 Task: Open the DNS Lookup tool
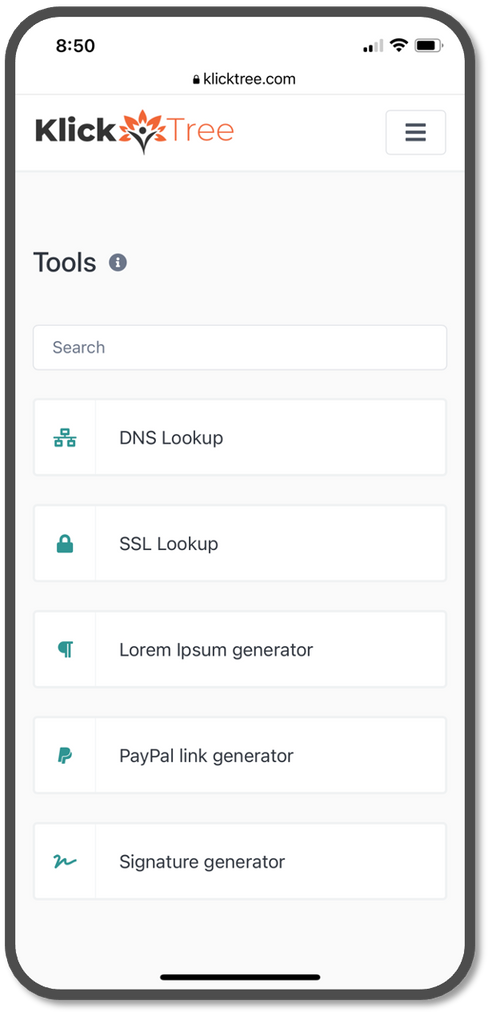240,437
